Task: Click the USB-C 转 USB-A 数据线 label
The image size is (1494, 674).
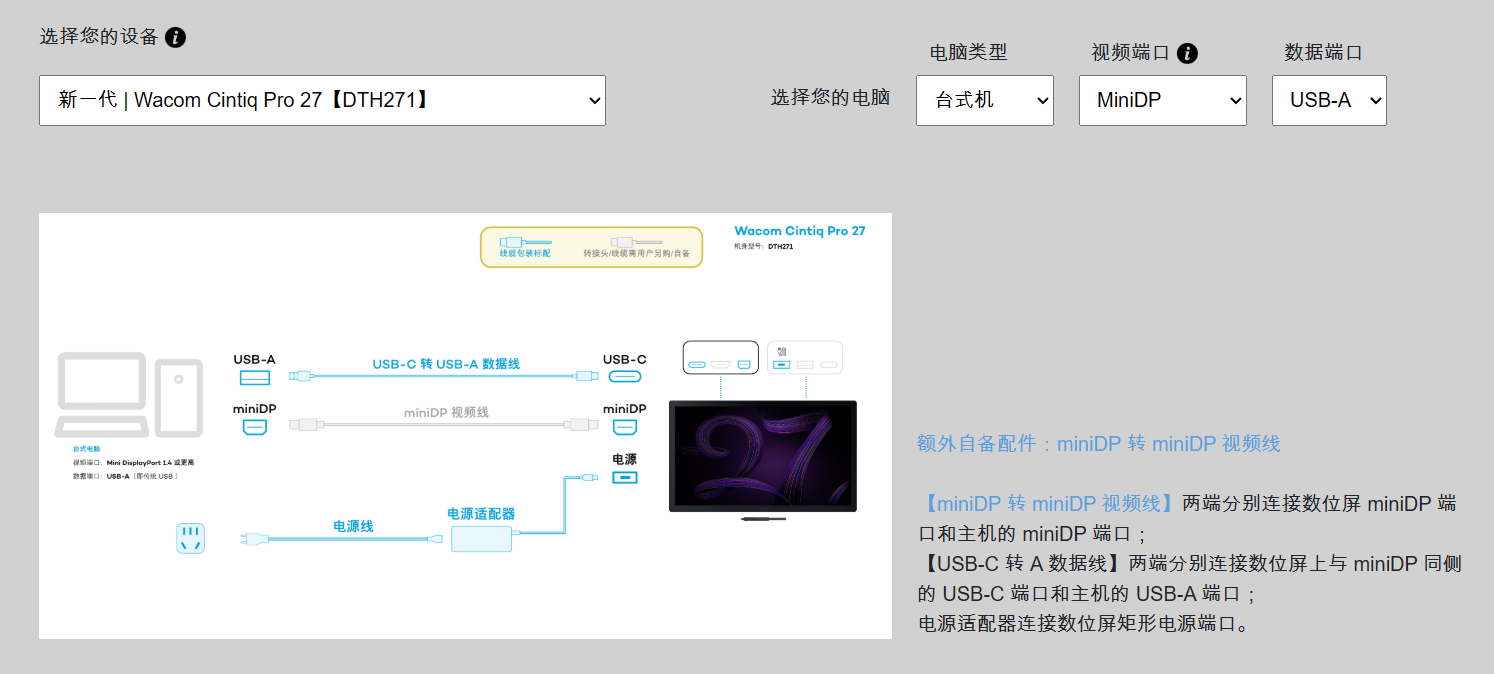Action: 446,364
